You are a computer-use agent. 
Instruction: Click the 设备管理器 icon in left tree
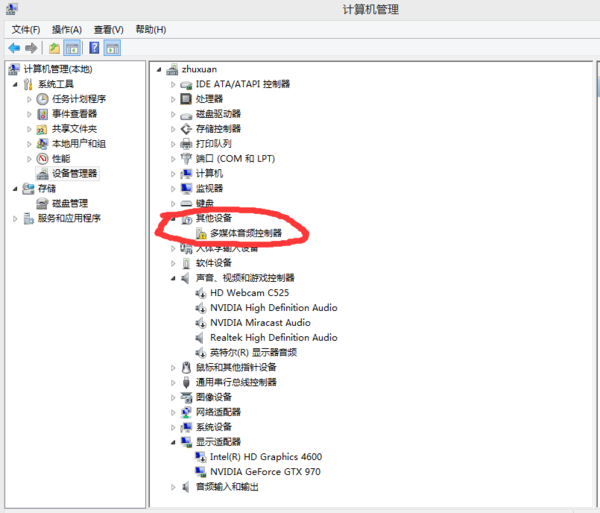coord(43,173)
